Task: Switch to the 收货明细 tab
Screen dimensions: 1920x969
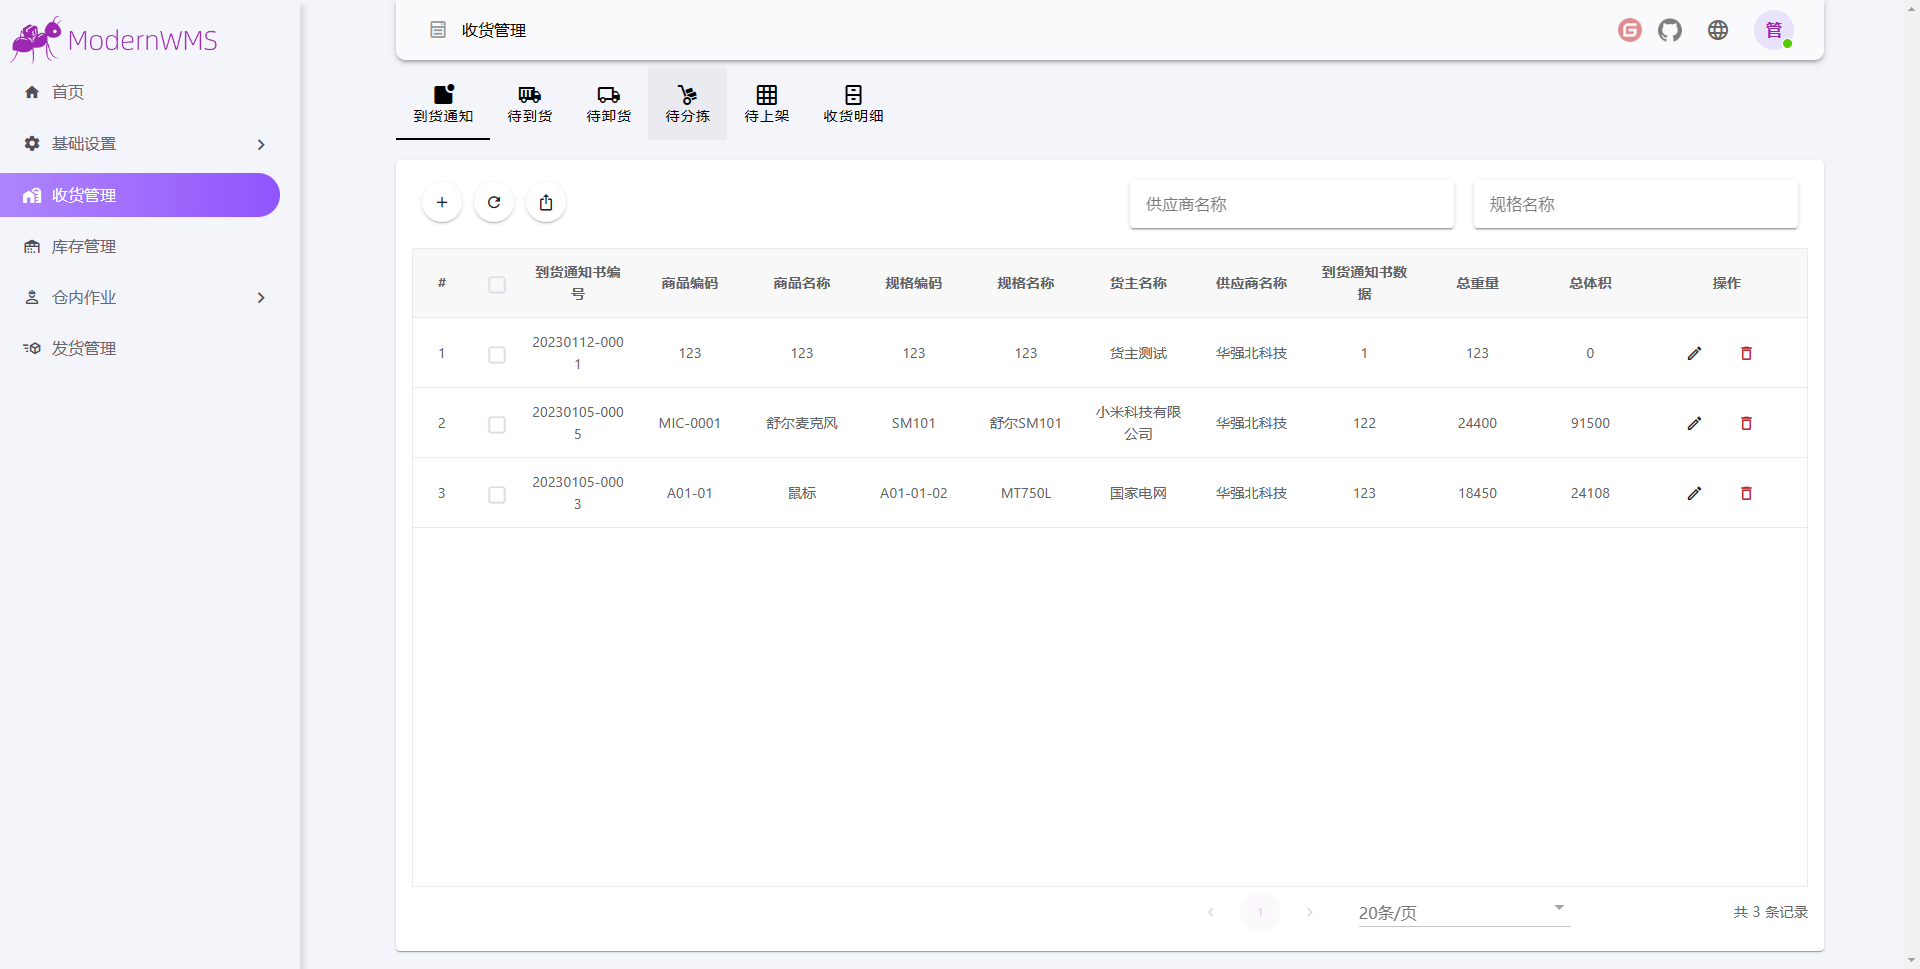Action: coord(853,104)
